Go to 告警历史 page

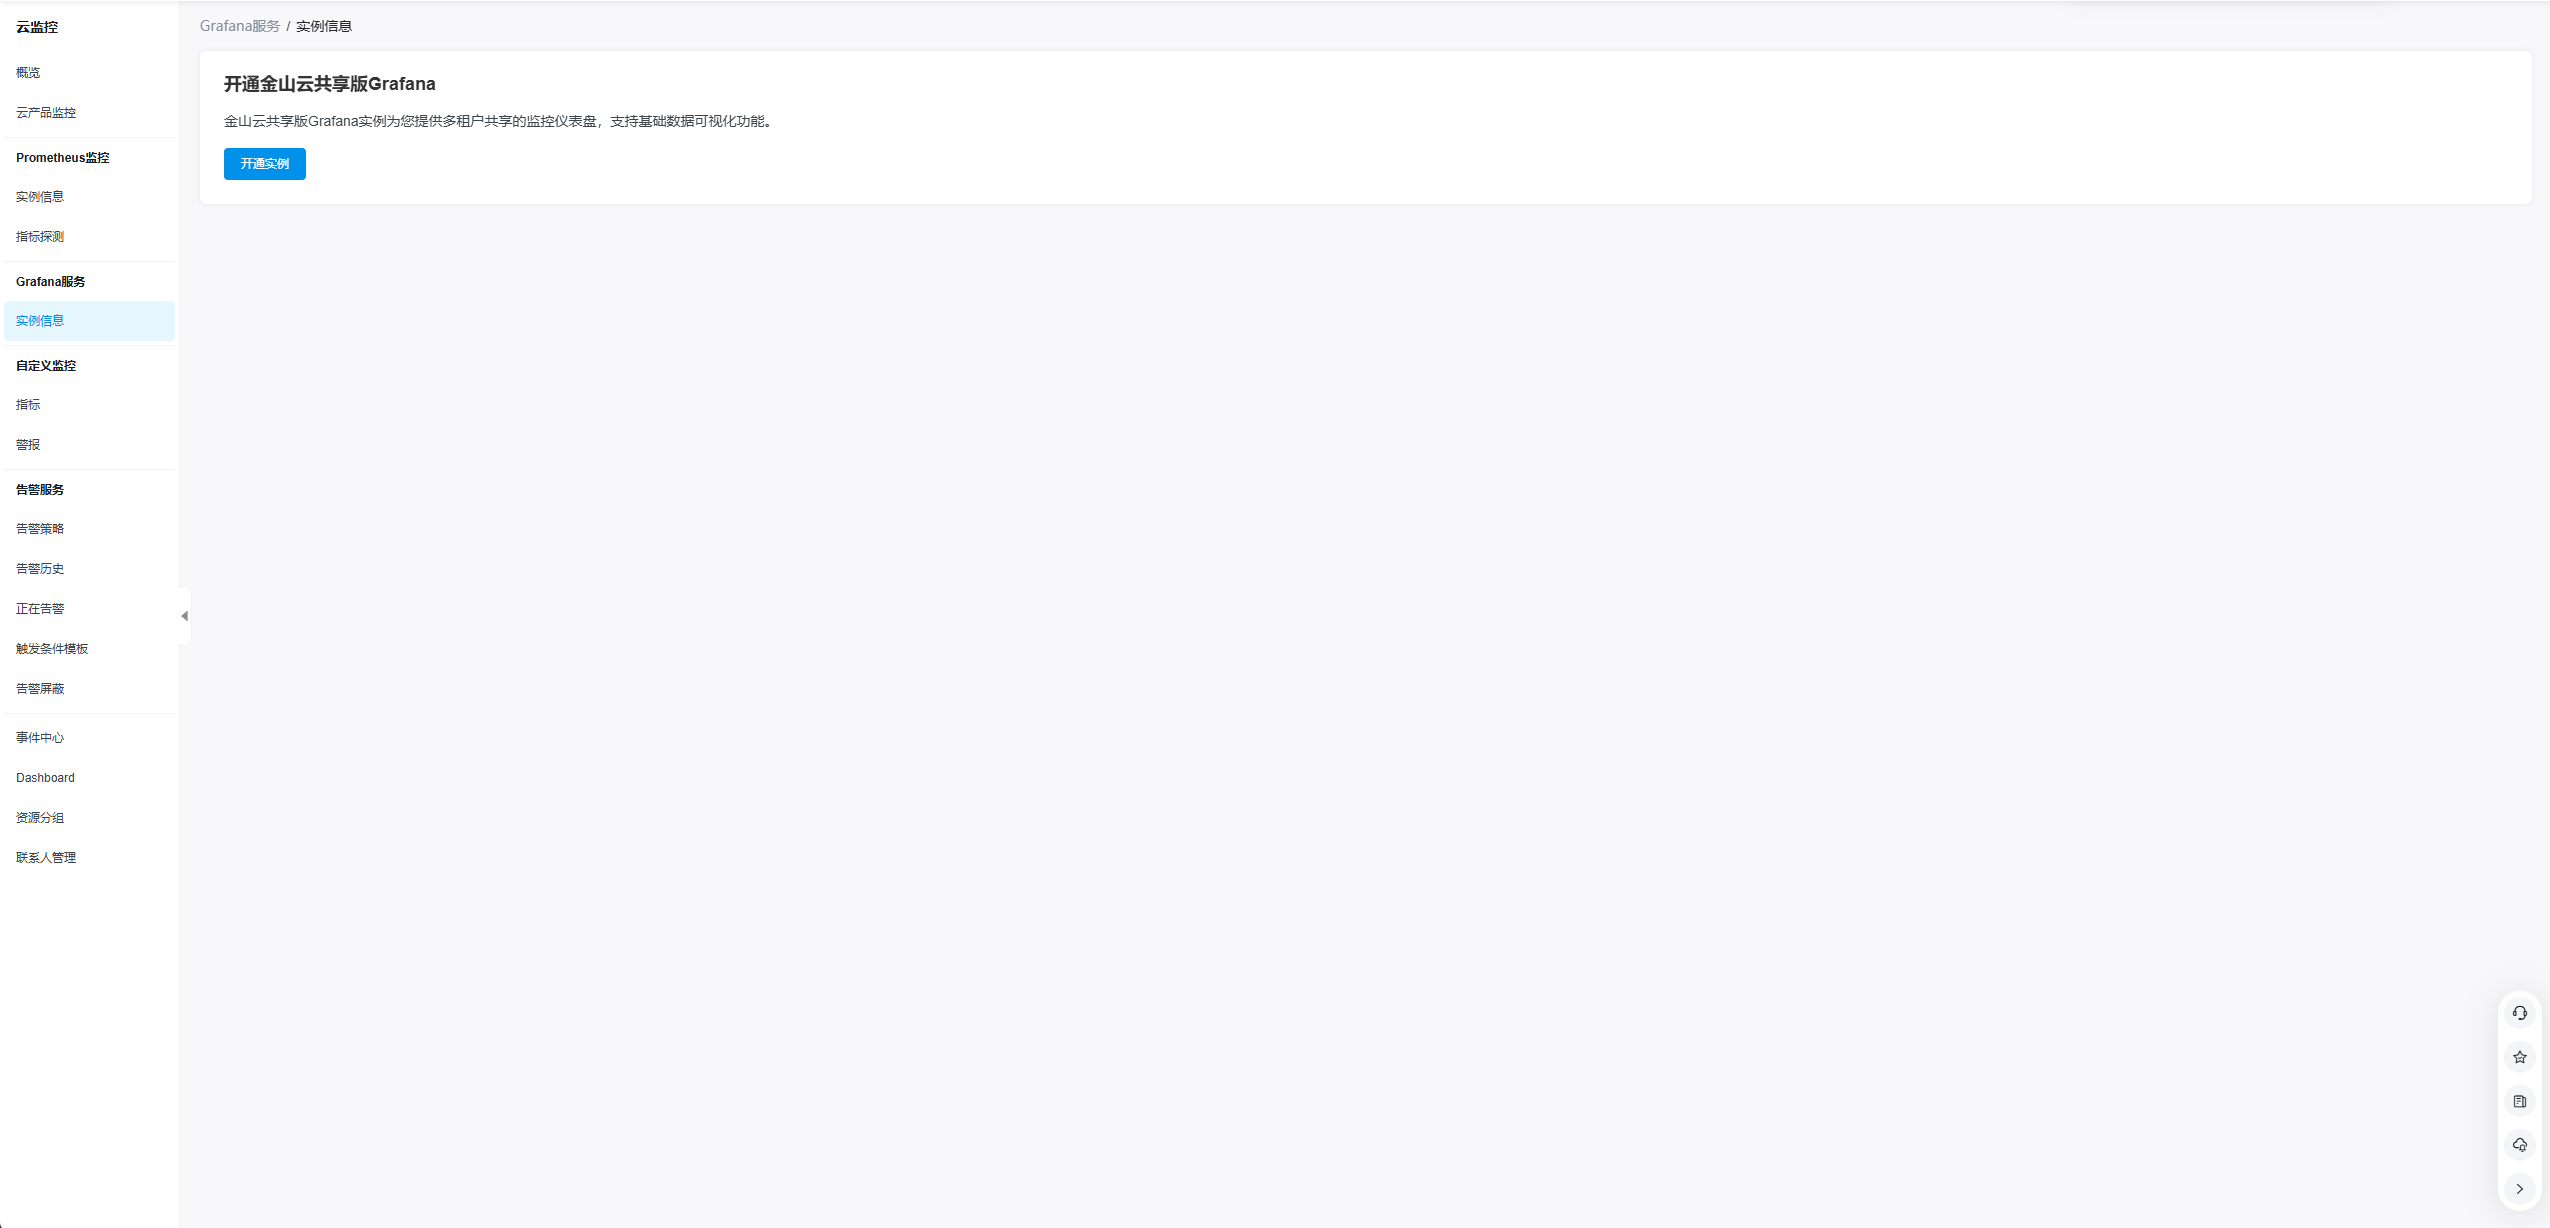[x=40, y=569]
